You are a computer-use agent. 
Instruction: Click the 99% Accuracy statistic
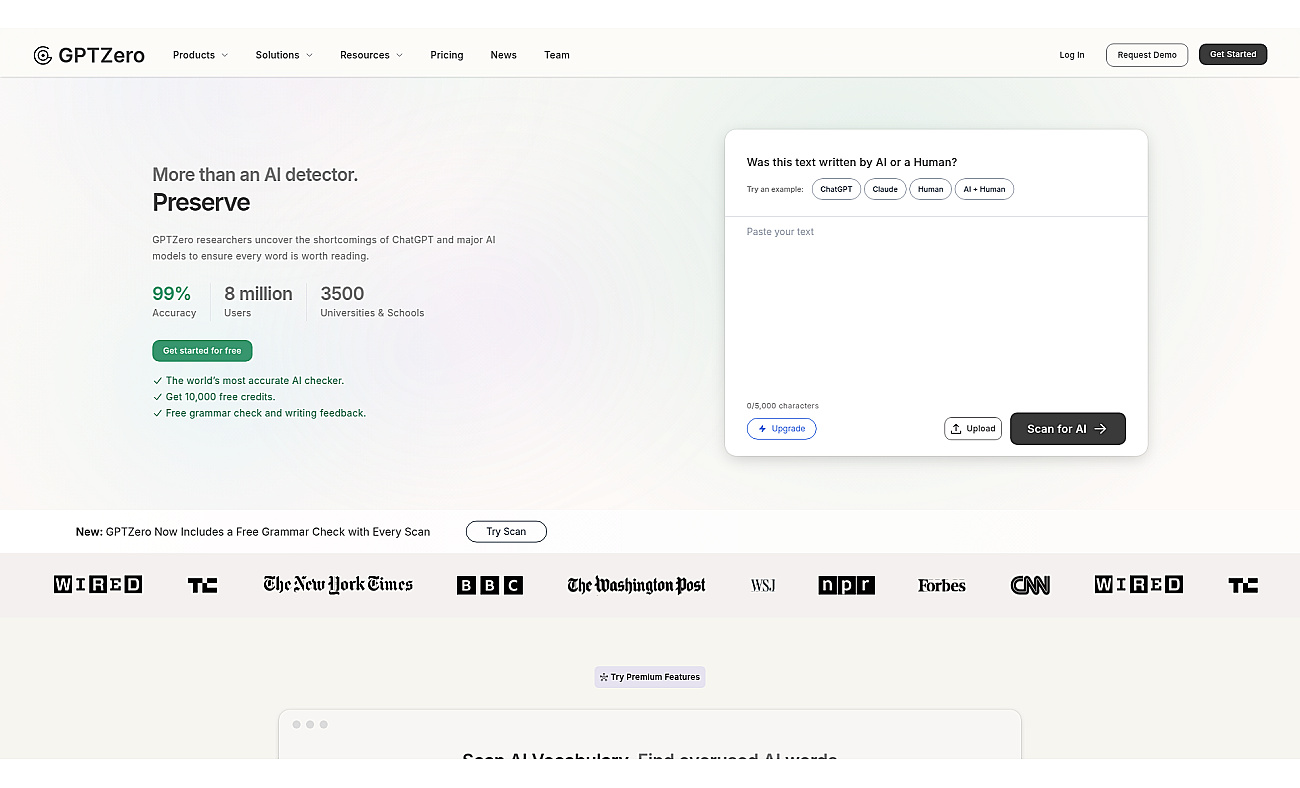tap(174, 301)
